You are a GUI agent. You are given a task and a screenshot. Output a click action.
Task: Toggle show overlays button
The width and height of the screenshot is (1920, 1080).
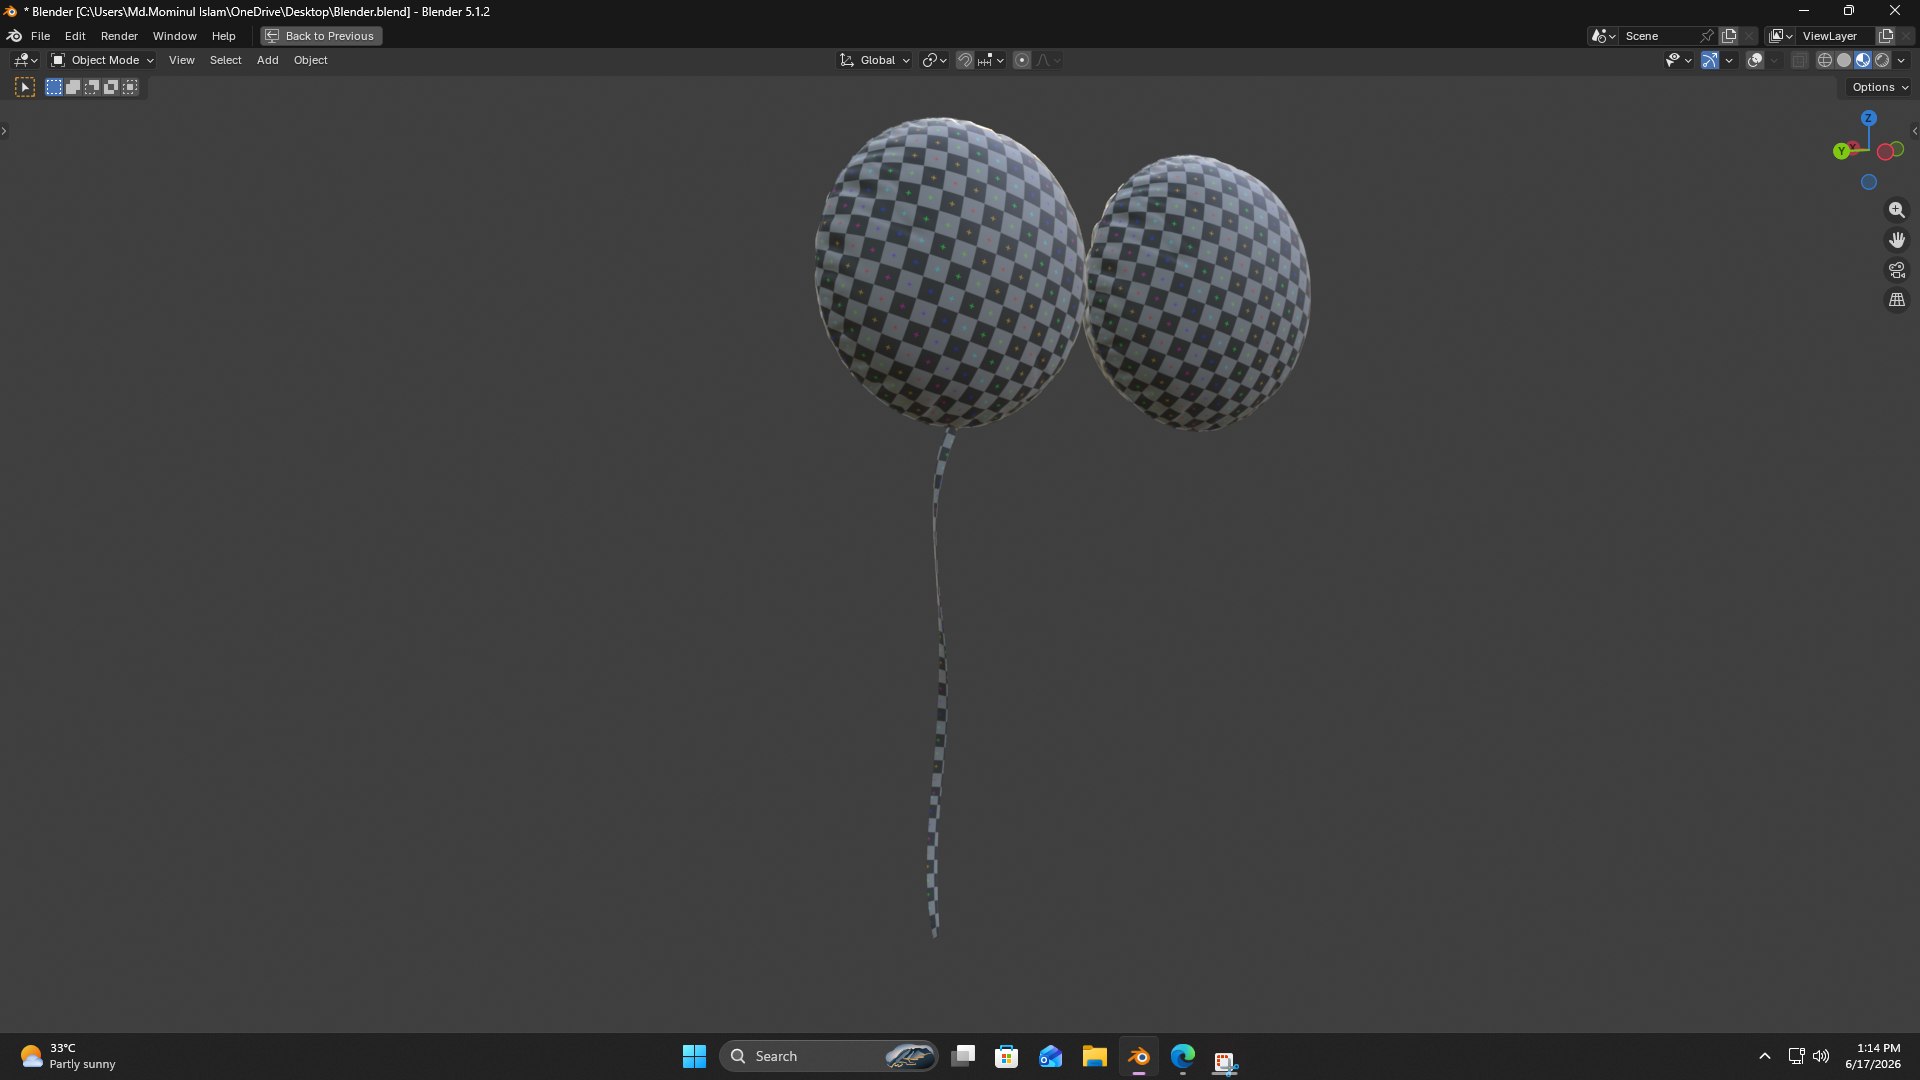click(1755, 60)
